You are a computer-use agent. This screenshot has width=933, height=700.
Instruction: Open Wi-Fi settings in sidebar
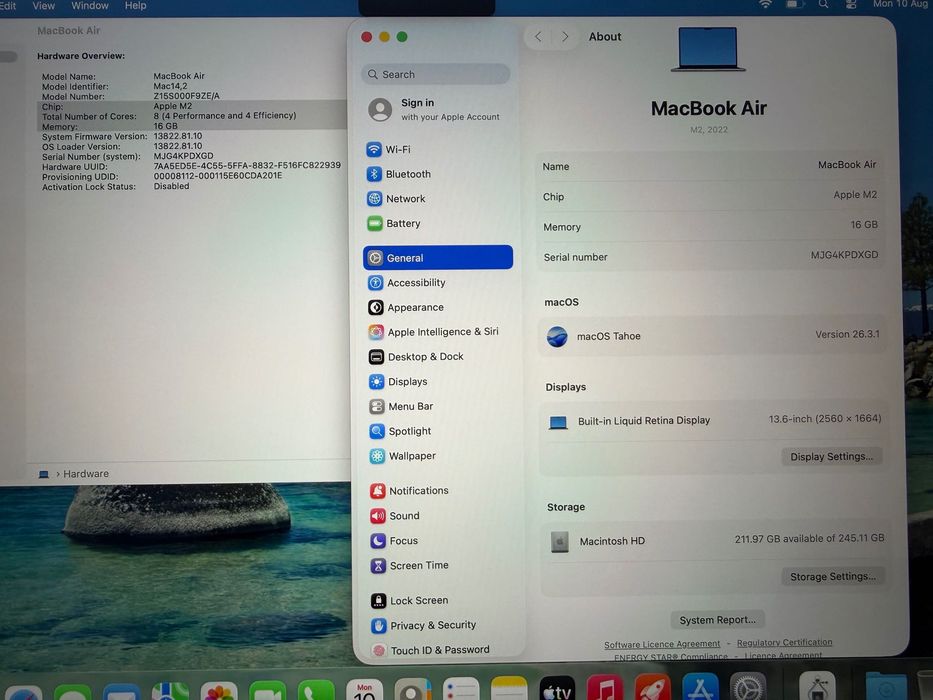click(x=389, y=149)
